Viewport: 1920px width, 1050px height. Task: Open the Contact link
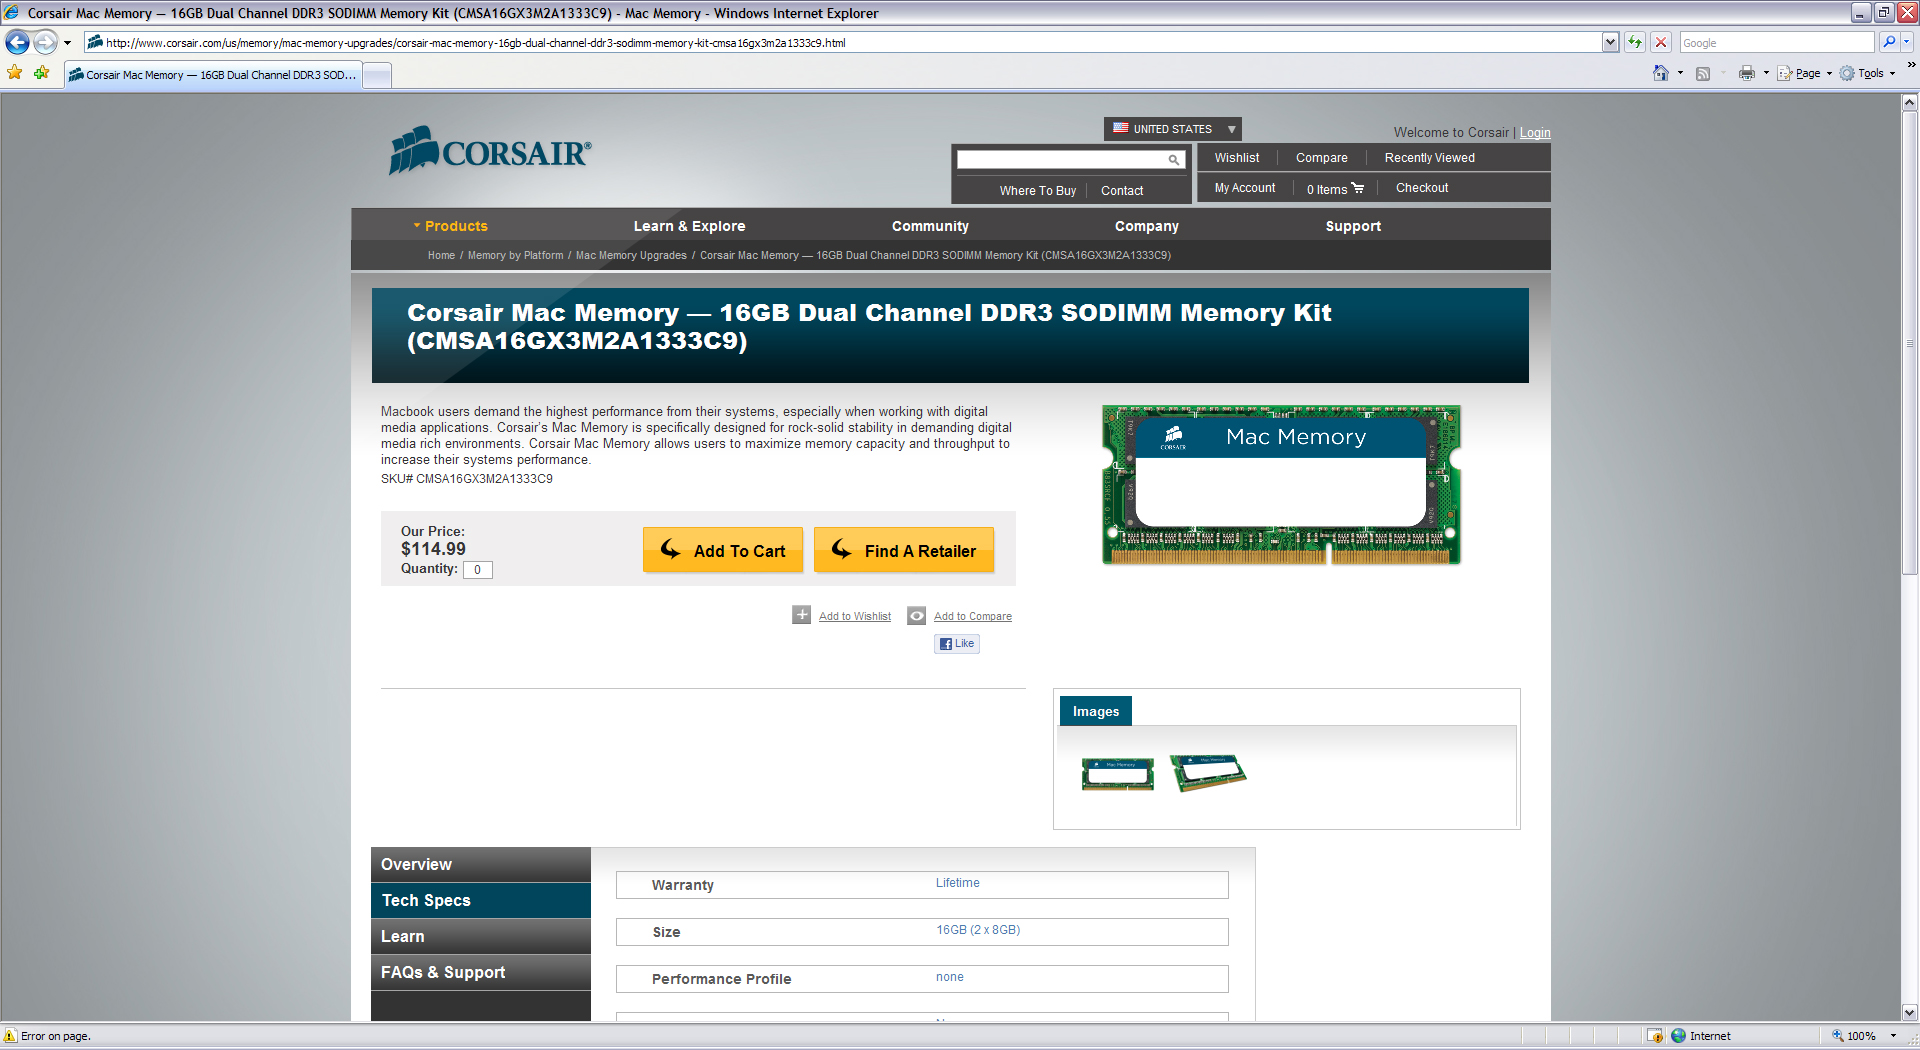1121,191
